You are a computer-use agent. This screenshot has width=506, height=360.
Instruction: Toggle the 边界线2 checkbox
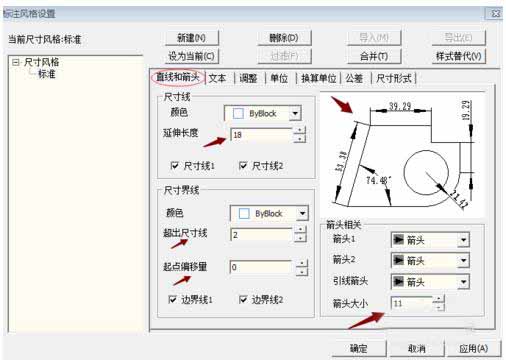243,299
